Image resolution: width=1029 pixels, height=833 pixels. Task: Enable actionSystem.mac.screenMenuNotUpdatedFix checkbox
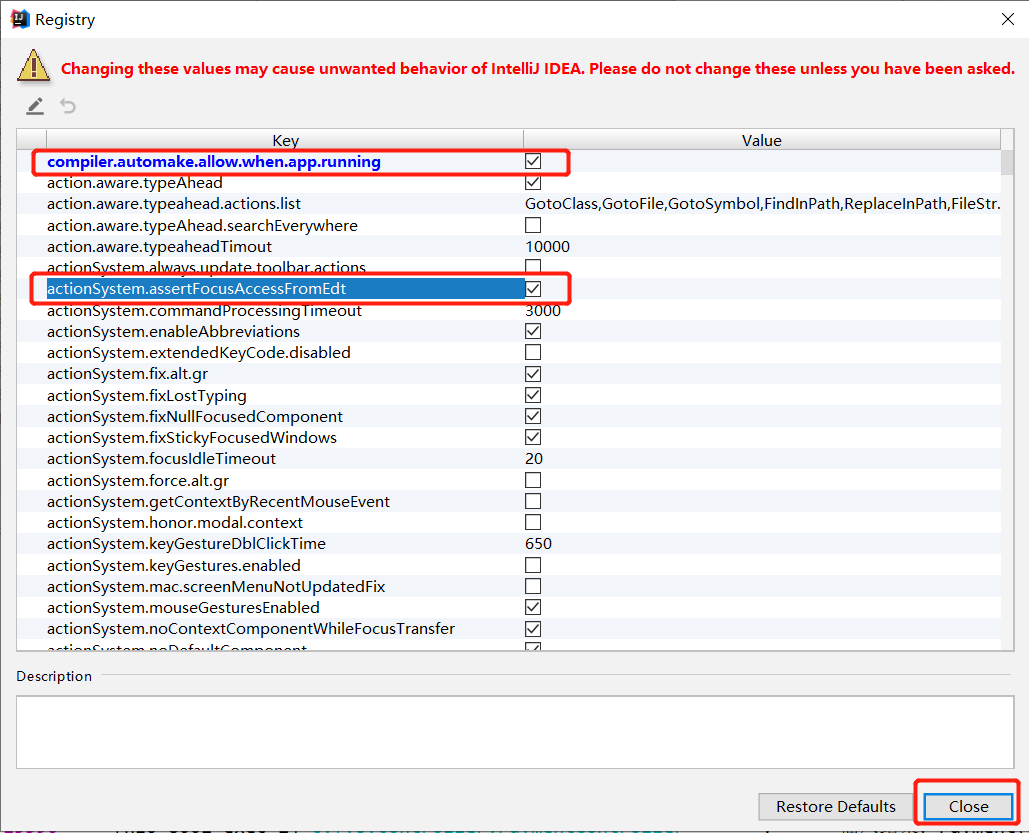pos(533,586)
